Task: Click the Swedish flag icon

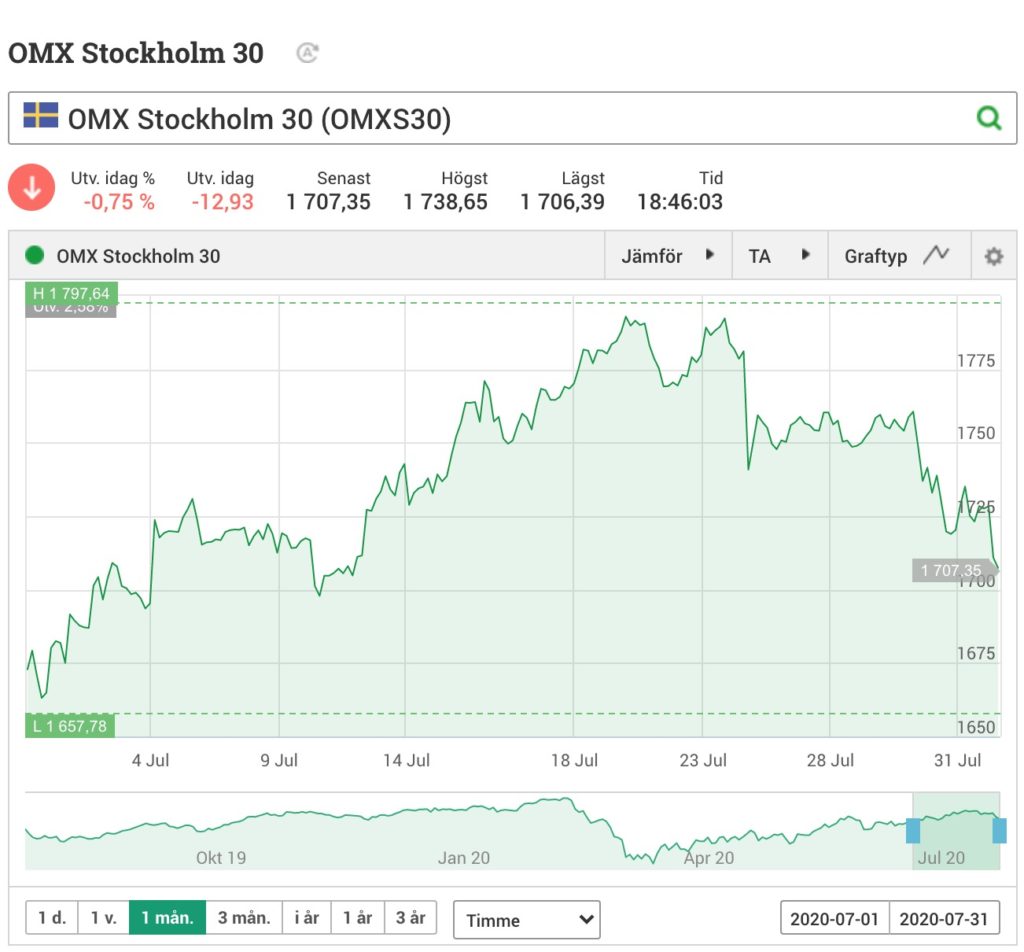Action: coord(40,115)
